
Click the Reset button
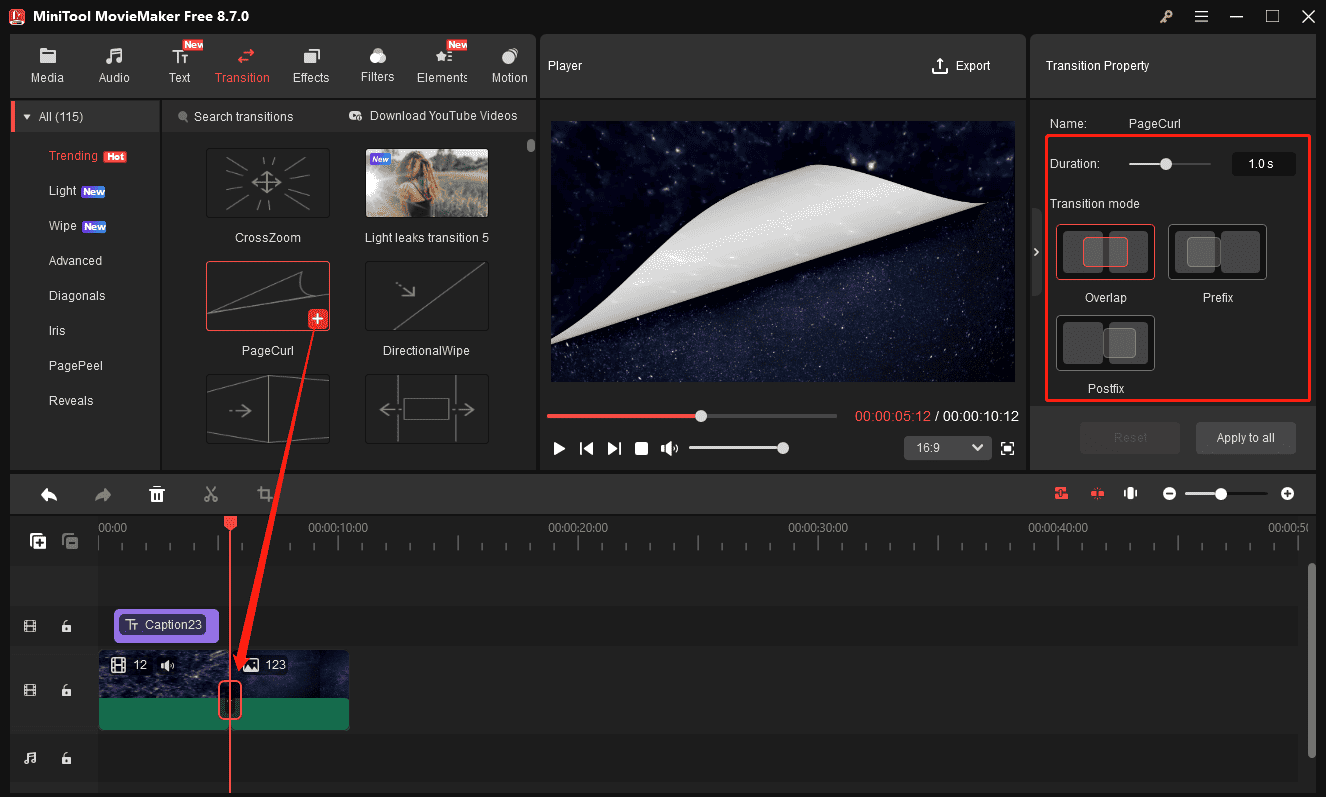click(1130, 438)
